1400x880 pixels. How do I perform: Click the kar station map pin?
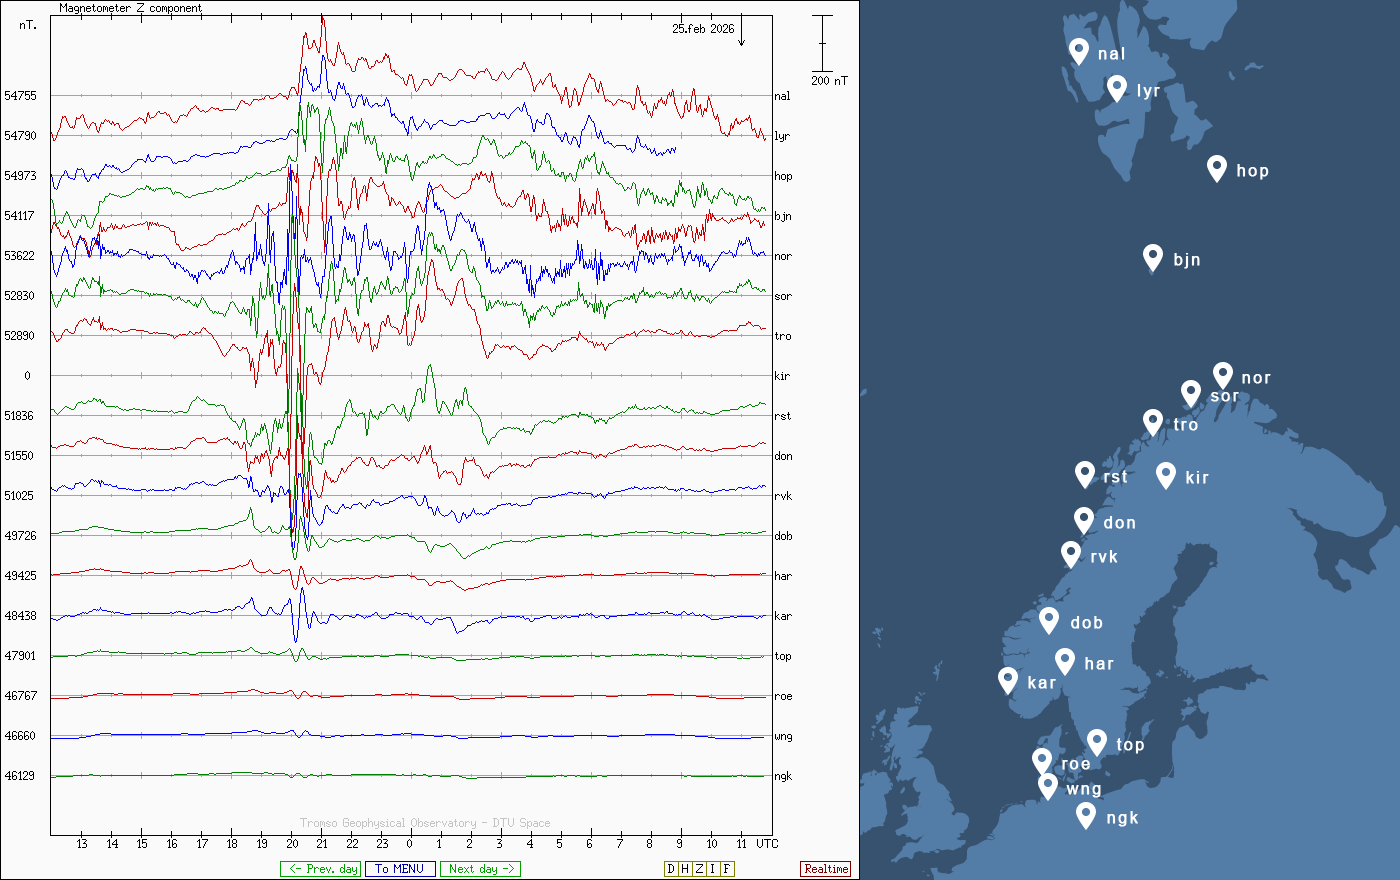pyautogui.click(x=1008, y=680)
